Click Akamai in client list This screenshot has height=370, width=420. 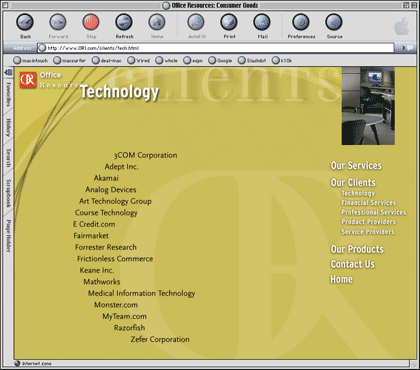click(106, 178)
